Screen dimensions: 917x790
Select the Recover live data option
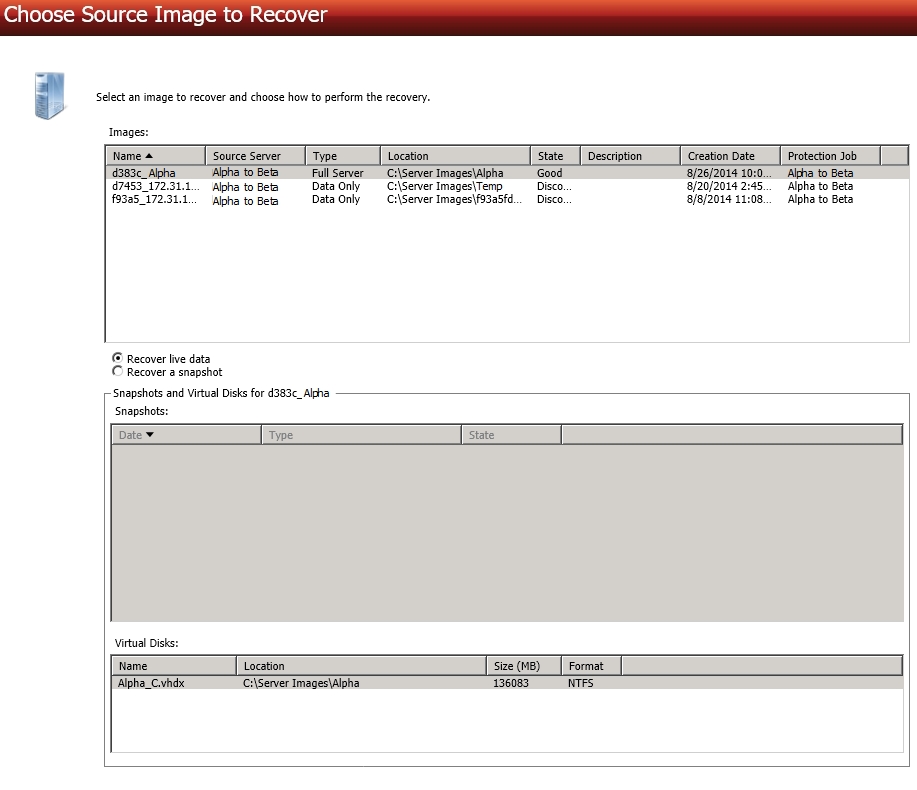tap(118, 358)
